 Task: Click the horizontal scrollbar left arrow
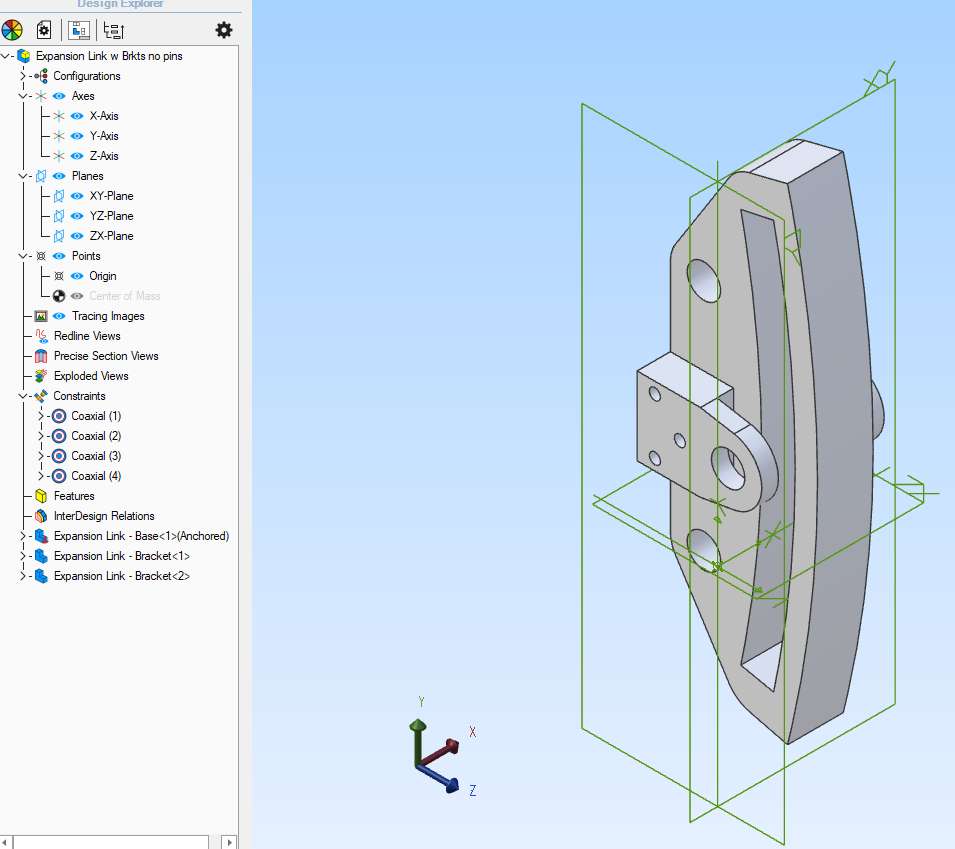(5, 842)
